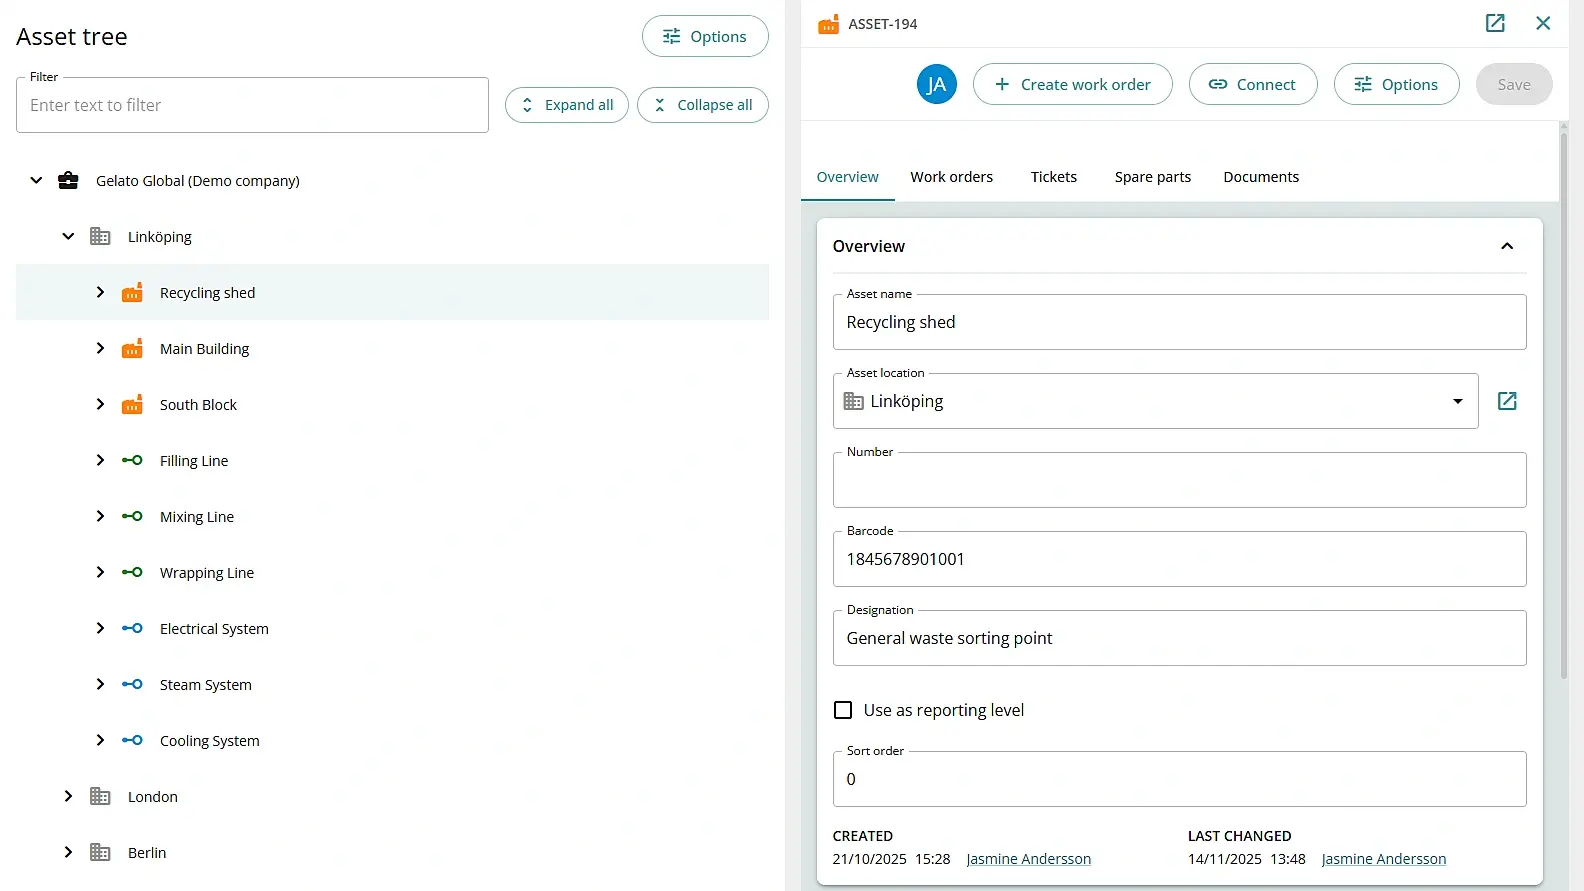Viewport: 1584px width, 891px height.
Task: Expand the Filling Line tree node
Action: point(100,461)
